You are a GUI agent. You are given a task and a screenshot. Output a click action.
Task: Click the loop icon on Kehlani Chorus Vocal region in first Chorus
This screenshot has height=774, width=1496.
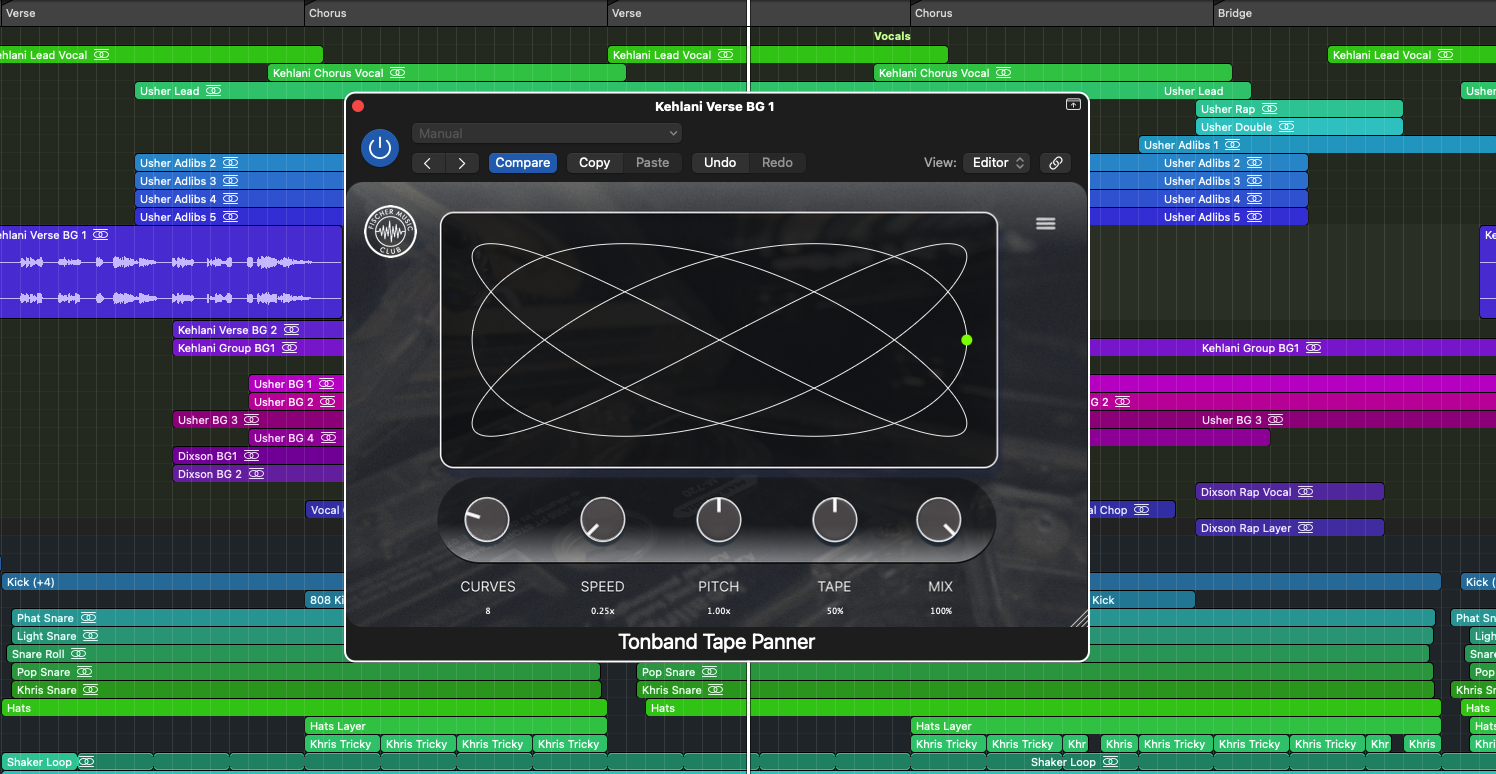click(398, 73)
